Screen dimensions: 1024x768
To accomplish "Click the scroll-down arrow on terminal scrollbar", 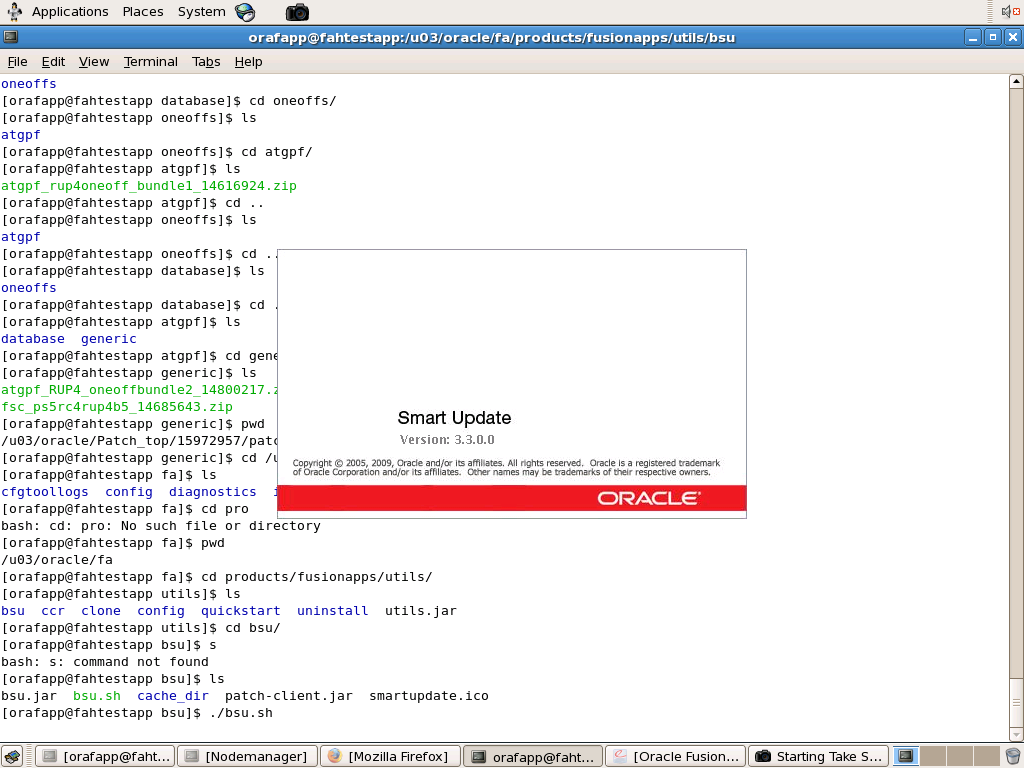I will [1017, 734].
